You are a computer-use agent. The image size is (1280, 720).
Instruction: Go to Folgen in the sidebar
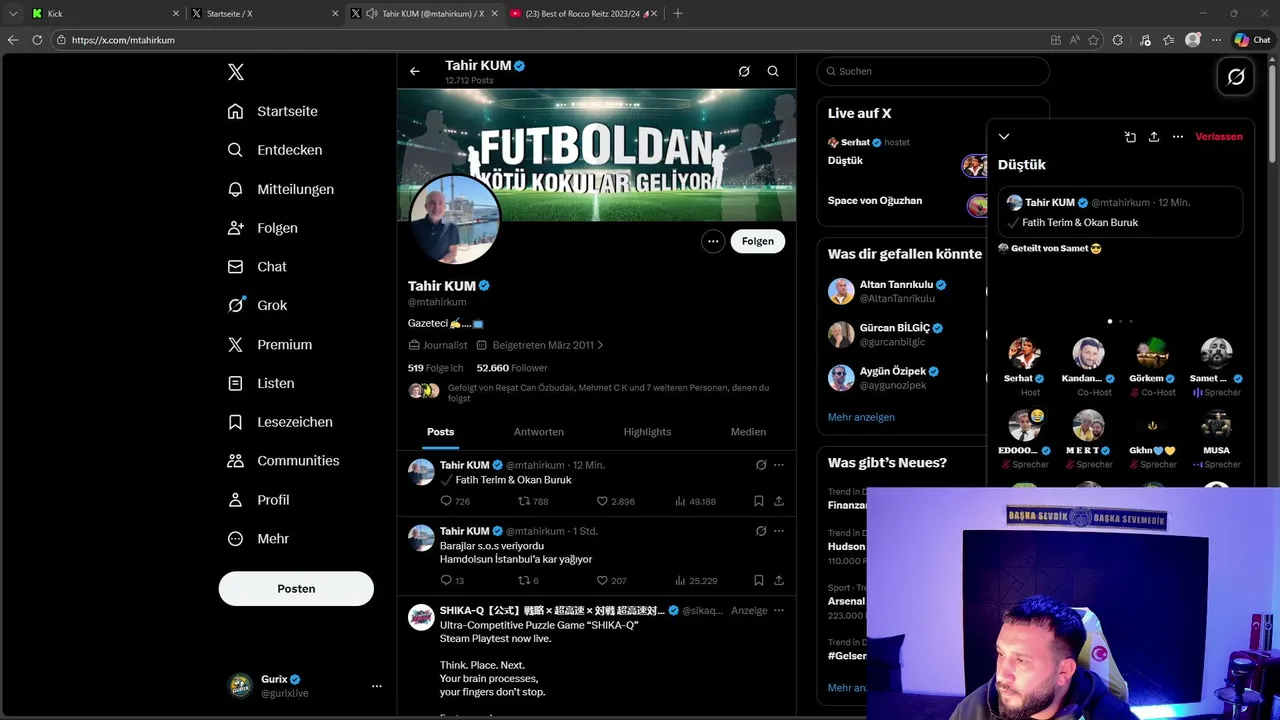pos(263,228)
